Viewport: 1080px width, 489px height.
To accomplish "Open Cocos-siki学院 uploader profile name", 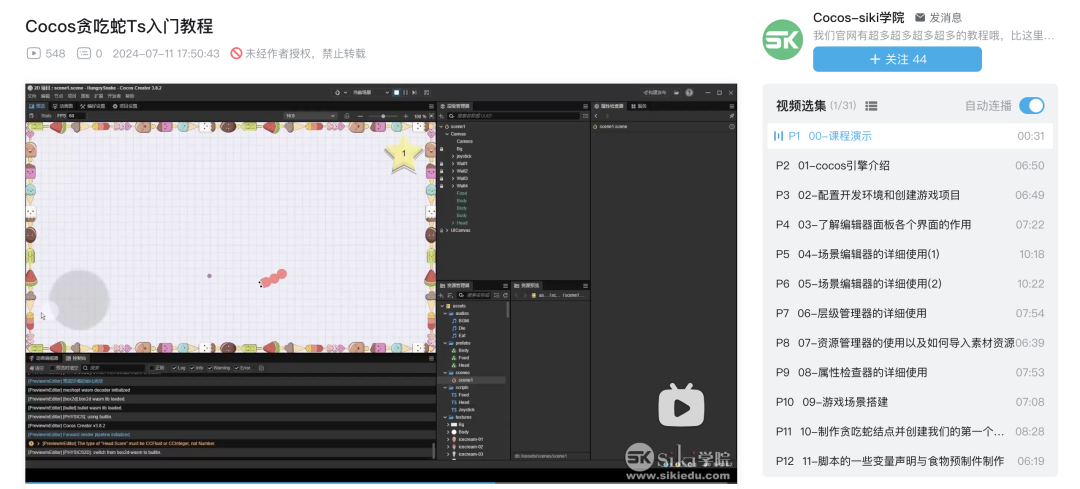I will pos(859,17).
